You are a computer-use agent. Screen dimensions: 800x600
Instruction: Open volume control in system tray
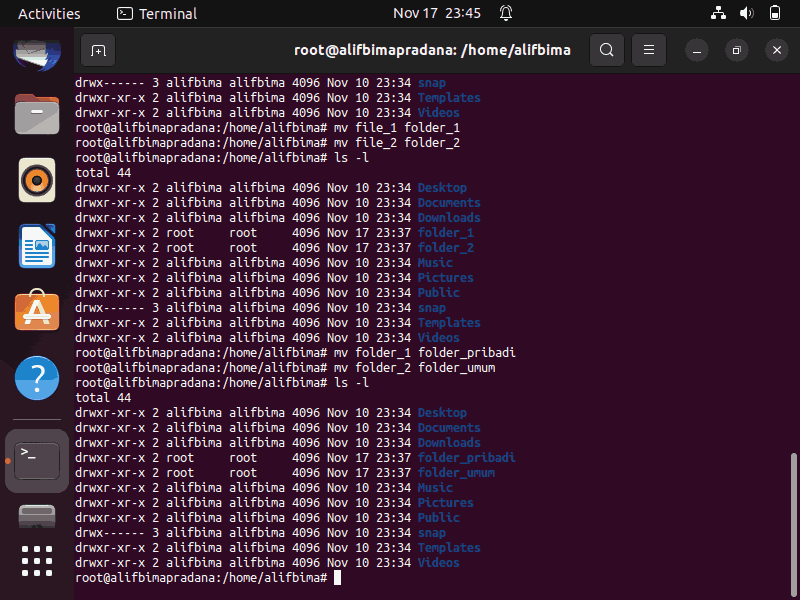[746, 13]
